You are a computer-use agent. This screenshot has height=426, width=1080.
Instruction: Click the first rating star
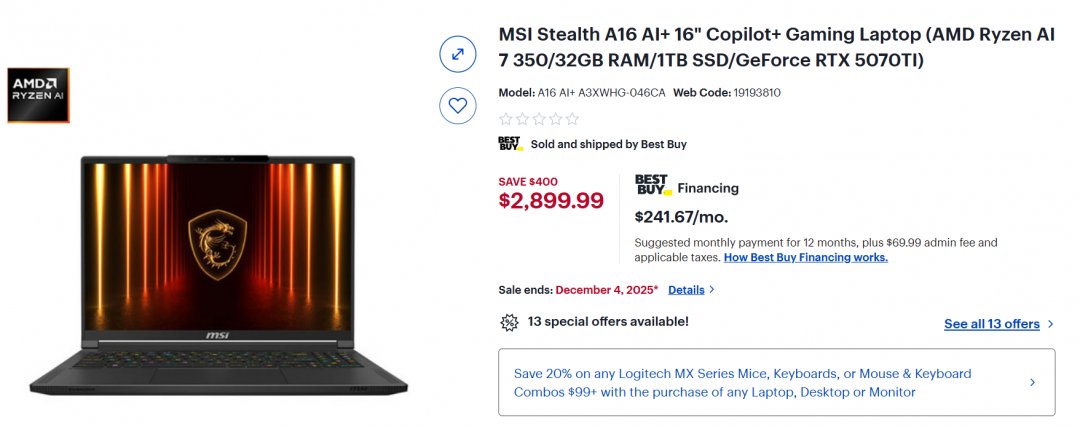pyautogui.click(x=505, y=119)
